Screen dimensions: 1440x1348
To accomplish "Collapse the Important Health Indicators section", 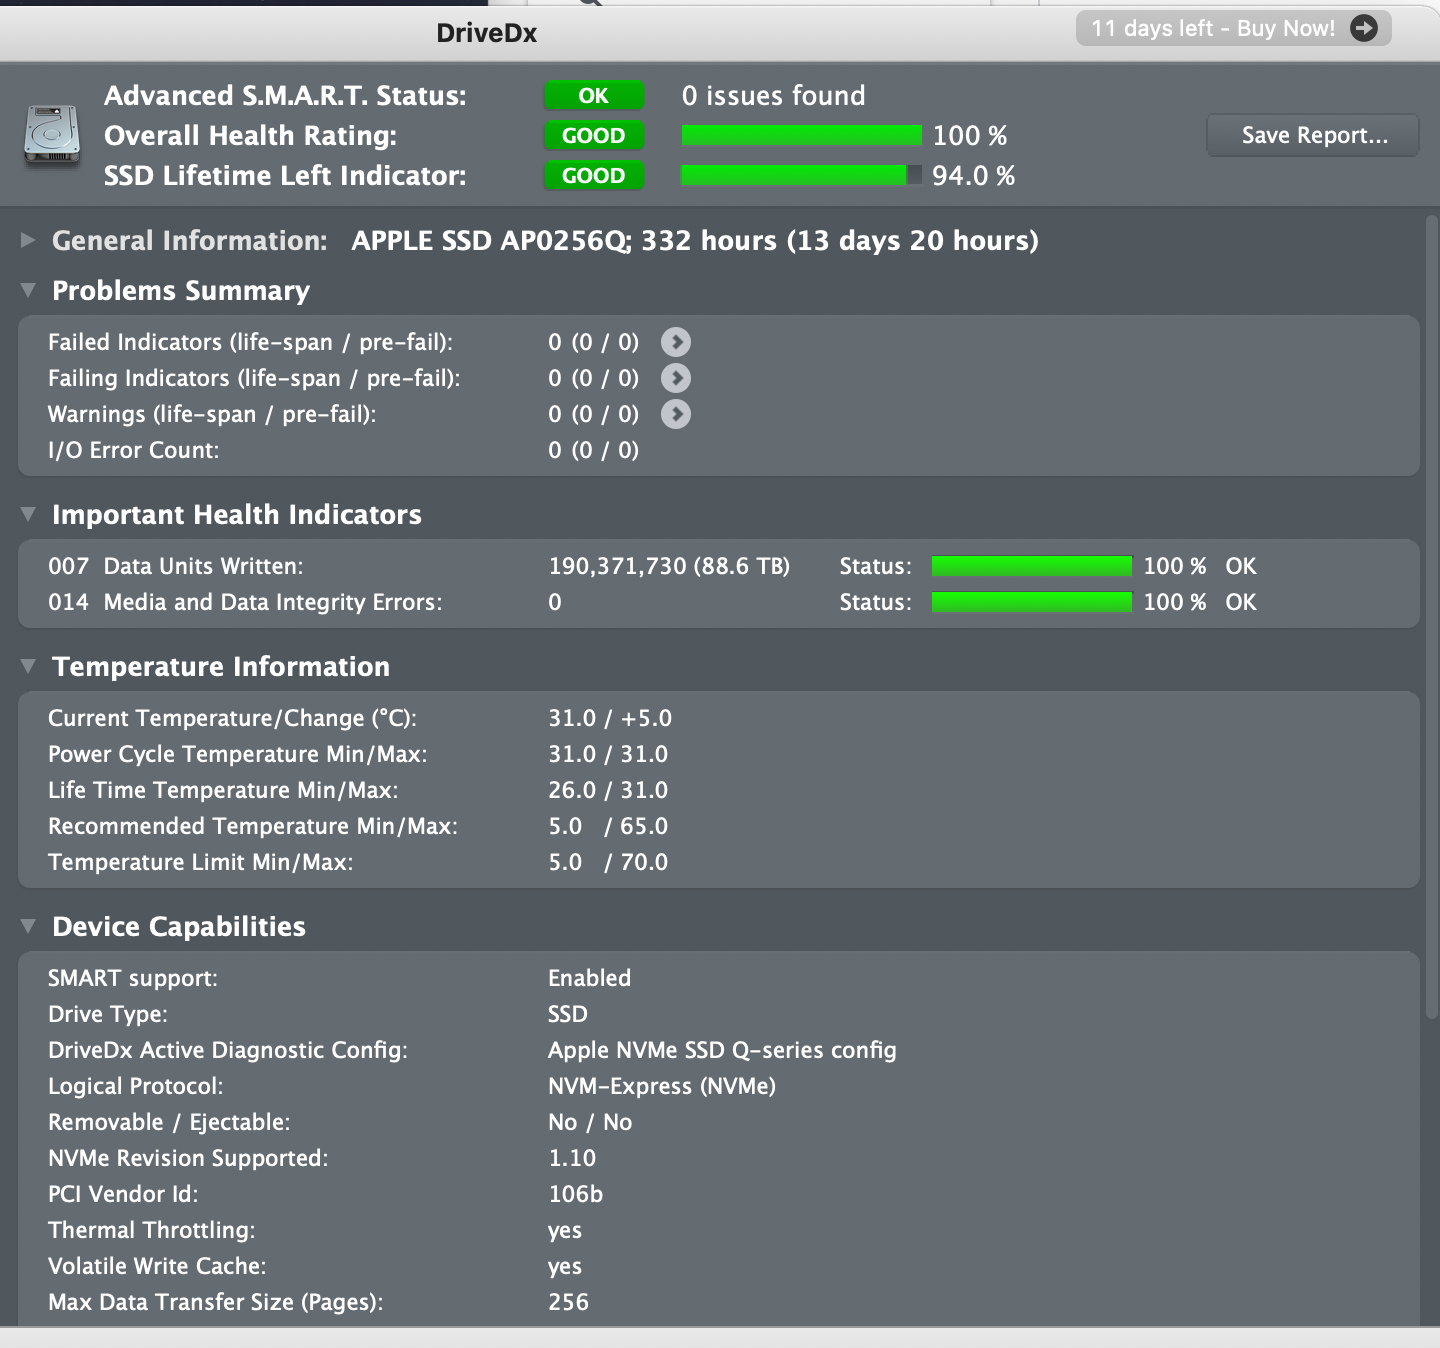I will (28, 514).
